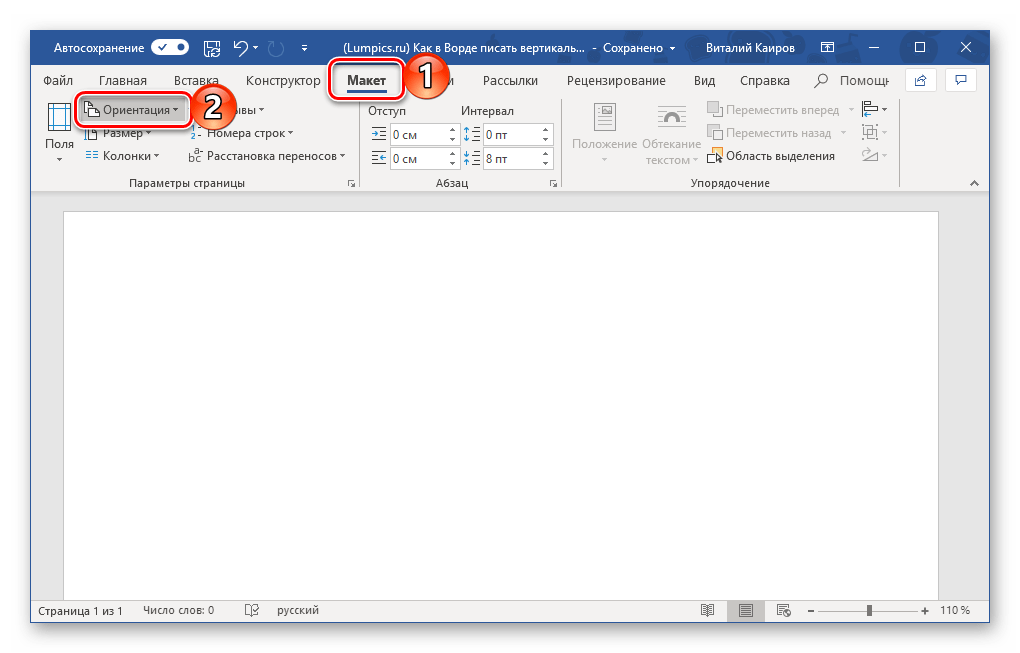Click the Save icon in title bar
This screenshot has width=1020, height=653.
[212, 47]
